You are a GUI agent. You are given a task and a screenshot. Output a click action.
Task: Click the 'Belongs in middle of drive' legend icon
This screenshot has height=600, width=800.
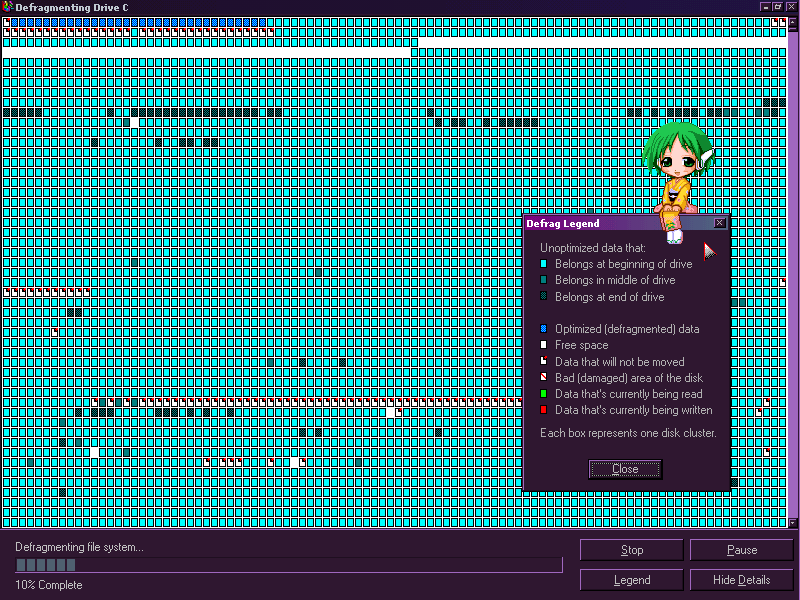(x=543, y=281)
